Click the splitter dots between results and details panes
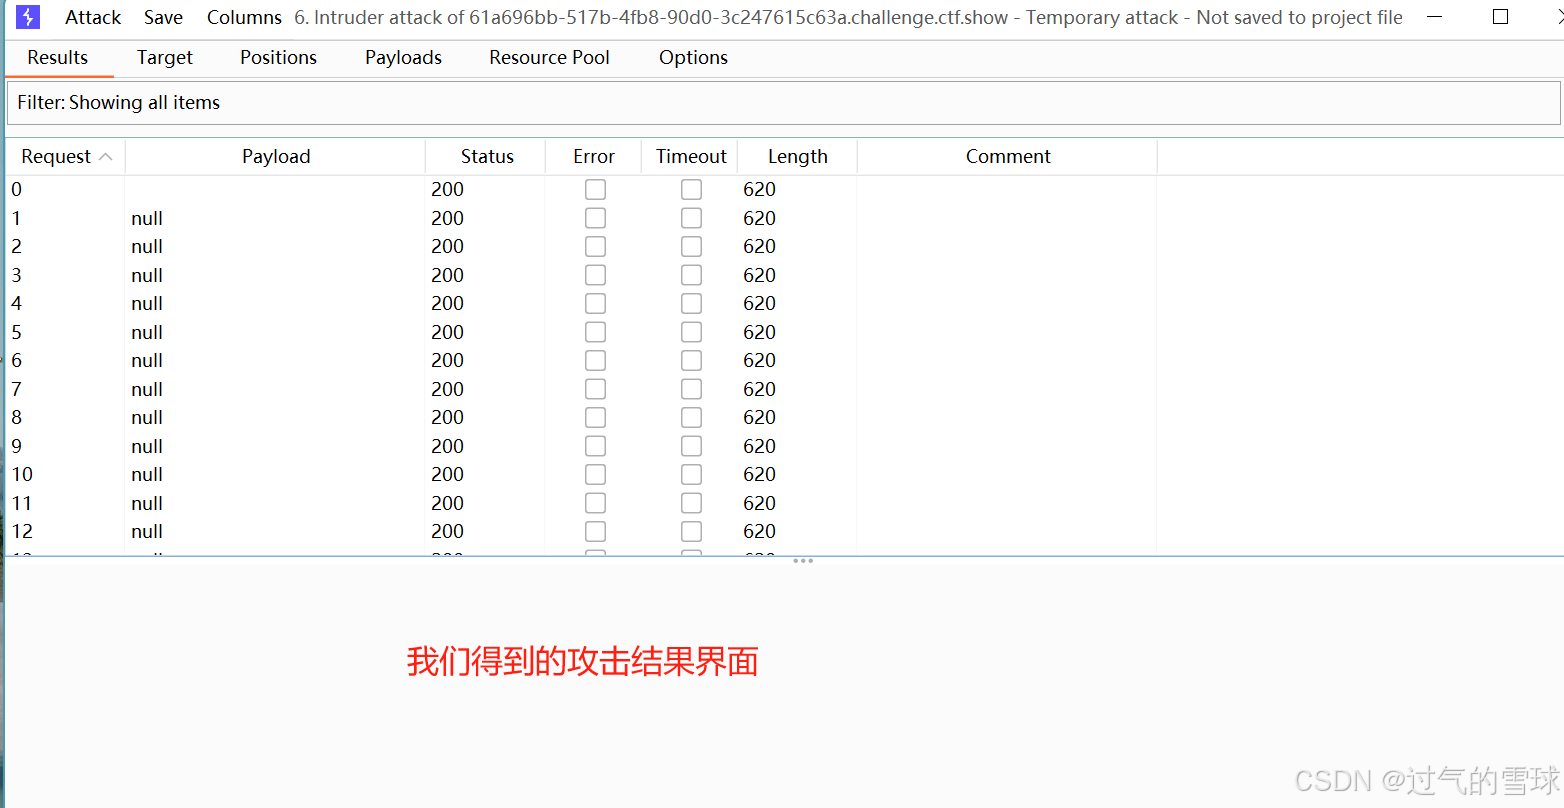The height and width of the screenshot is (808, 1564). tap(803, 561)
